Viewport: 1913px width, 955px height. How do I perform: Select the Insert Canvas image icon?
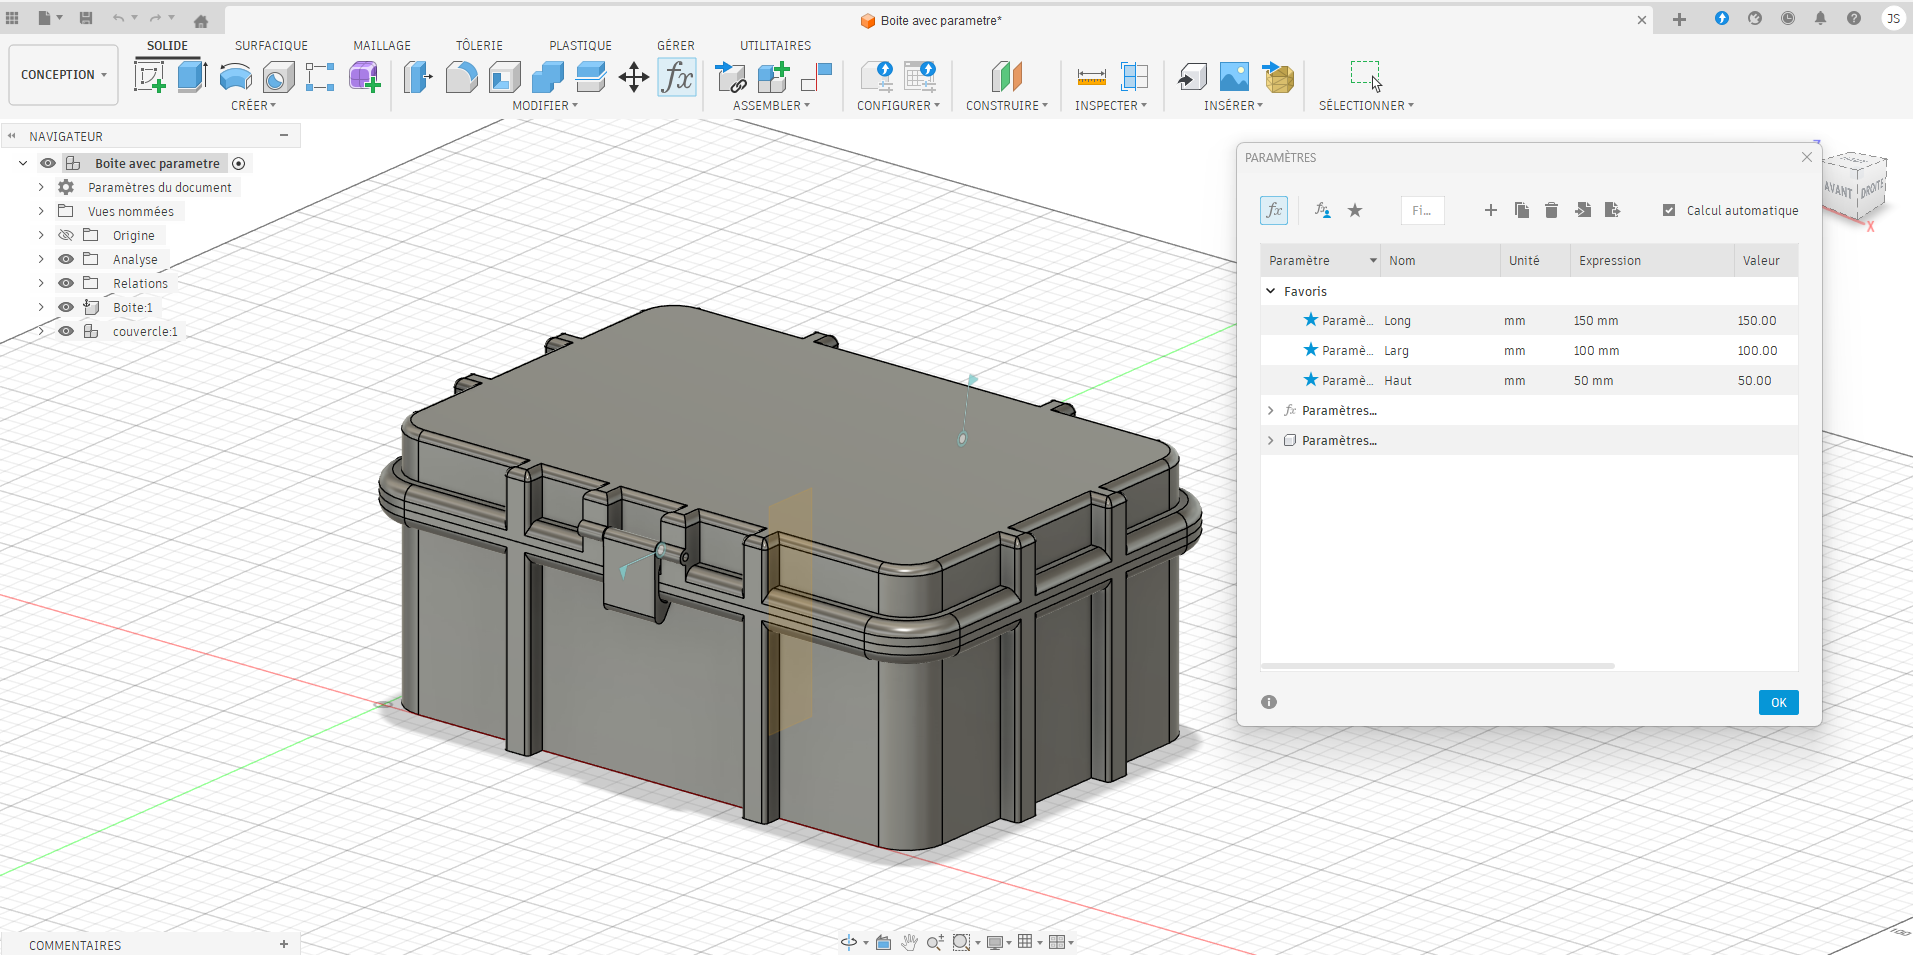pyautogui.click(x=1234, y=77)
